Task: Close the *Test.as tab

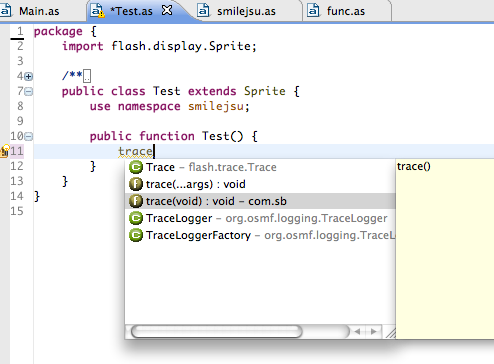Action: (167, 10)
